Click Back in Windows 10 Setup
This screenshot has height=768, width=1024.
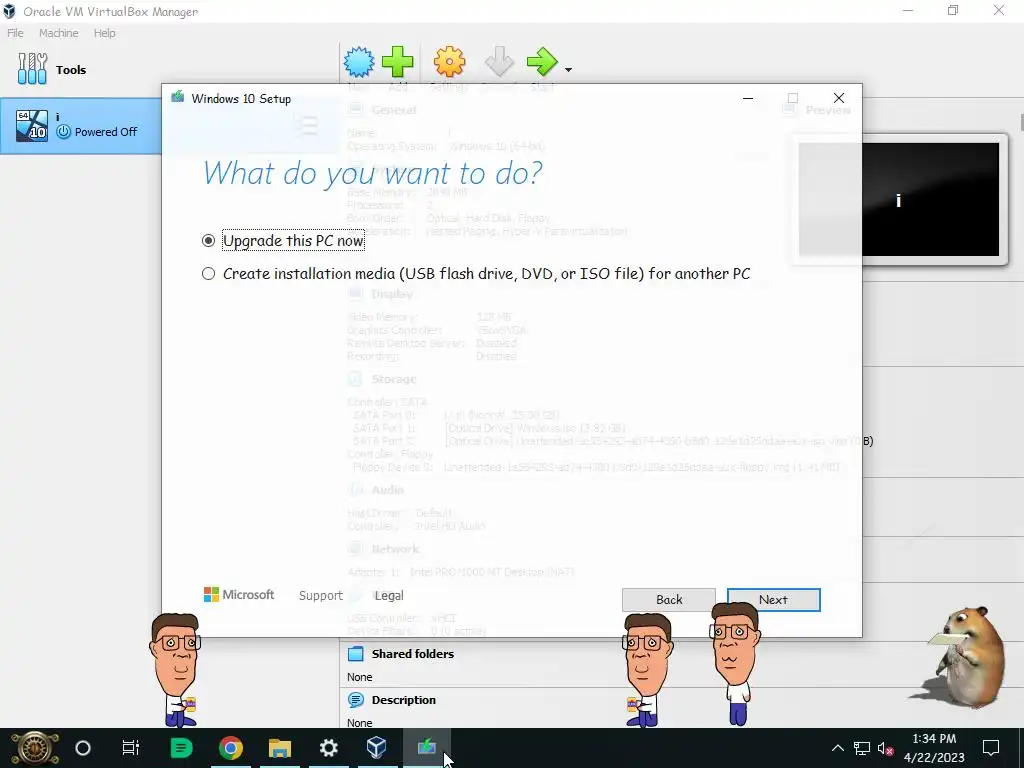pyautogui.click(x=669, y=600)
